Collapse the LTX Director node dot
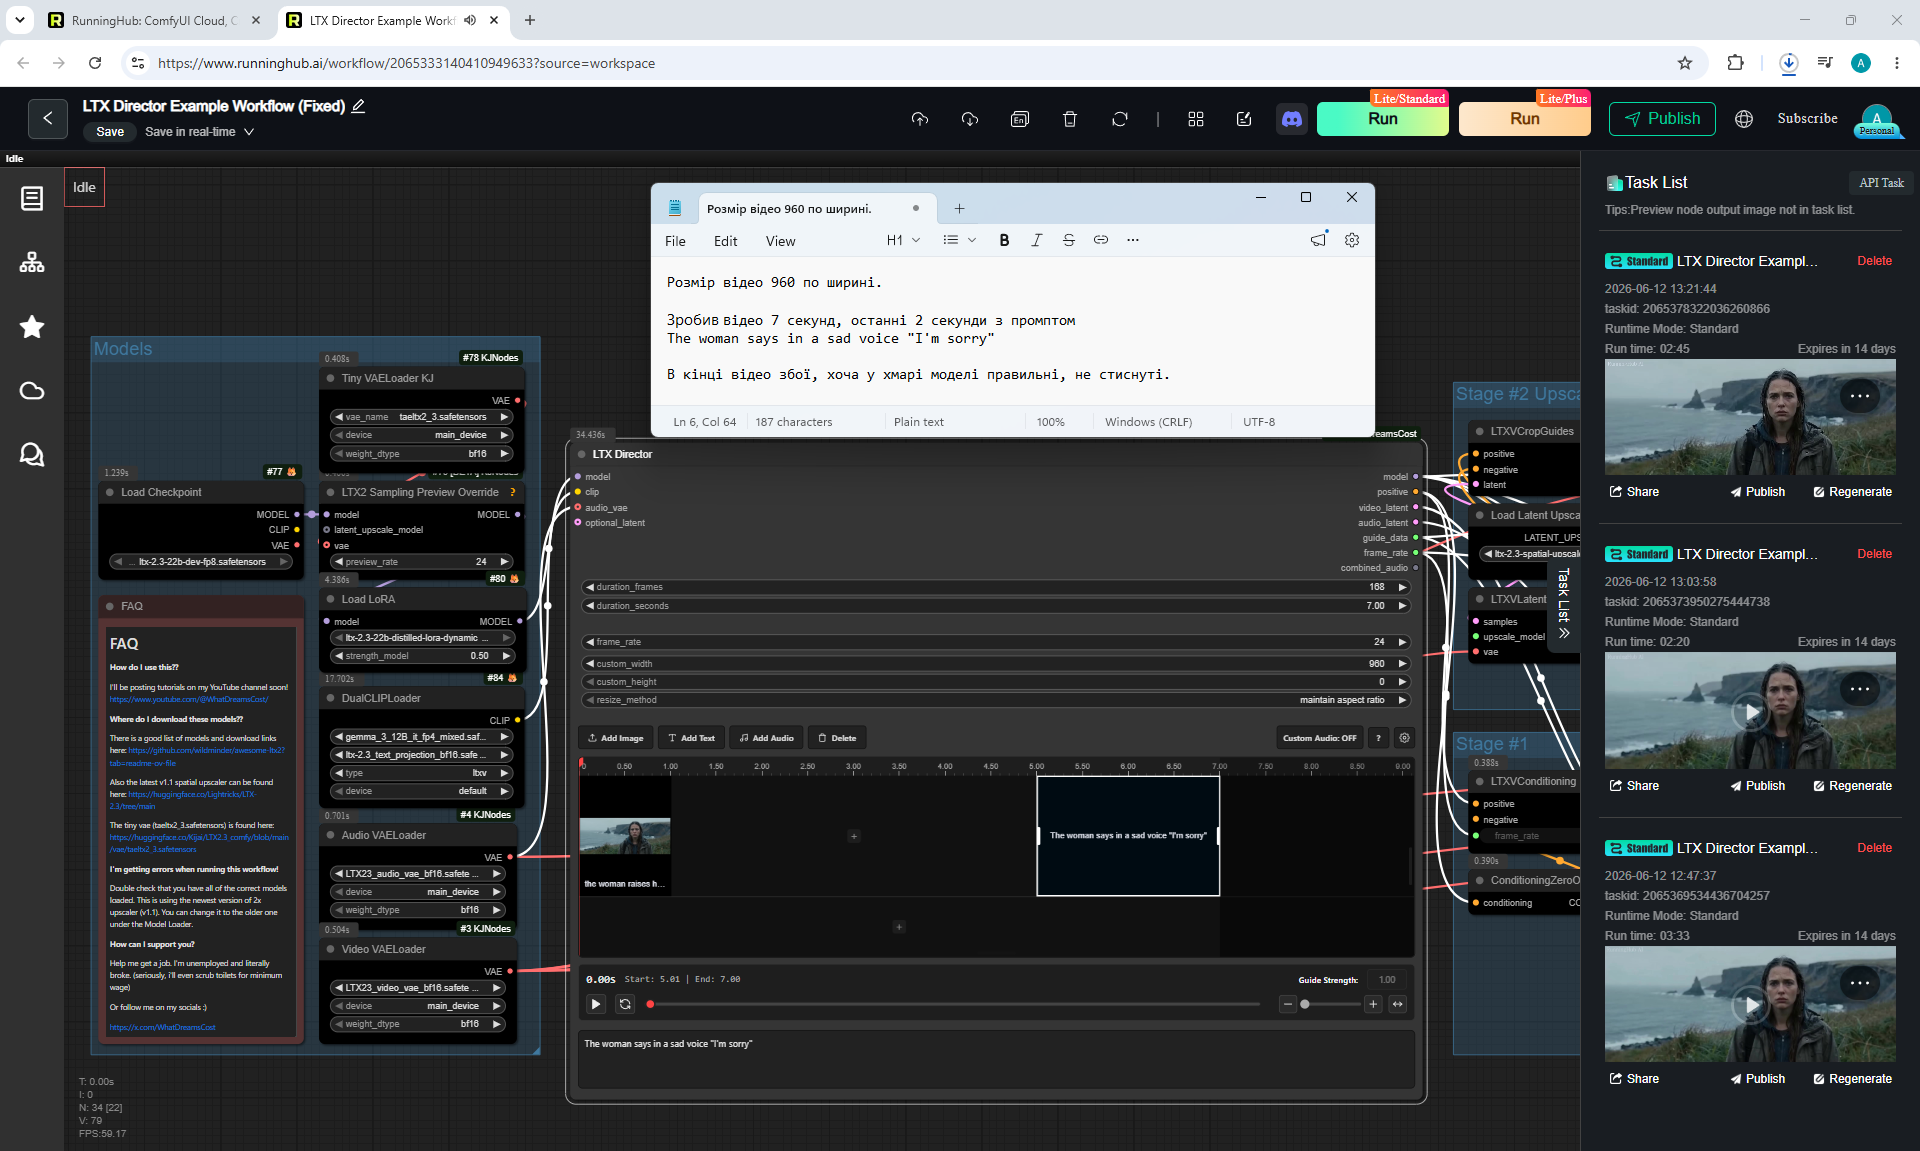 coord(581,455)
